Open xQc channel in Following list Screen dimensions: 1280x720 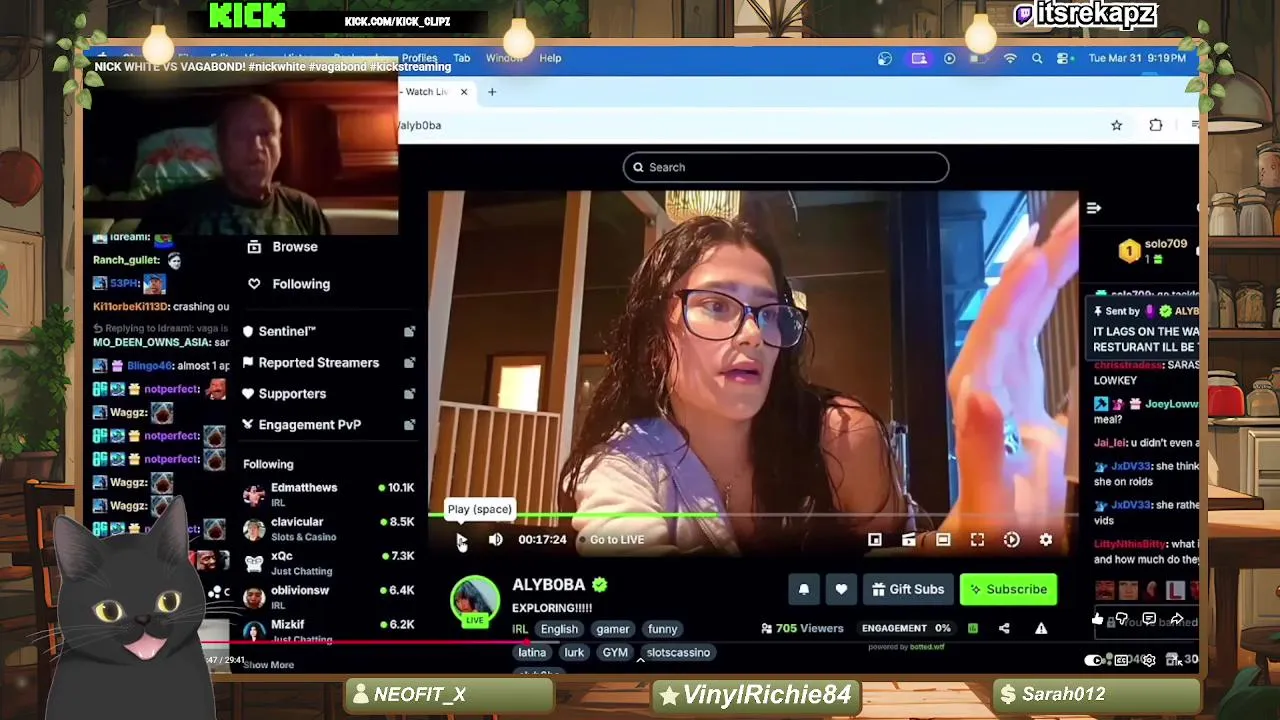(328, 562)
